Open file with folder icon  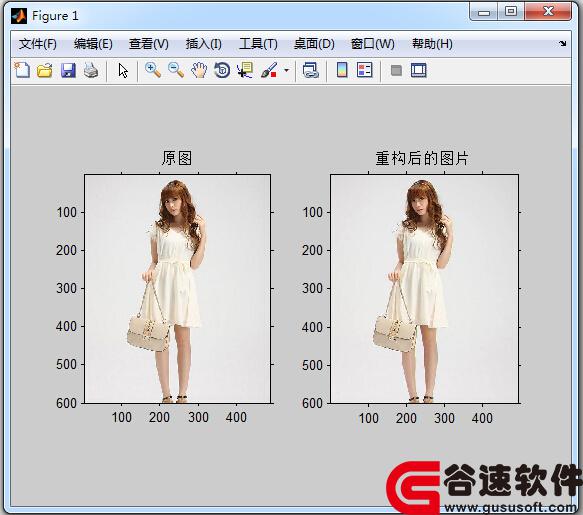(45, 70)
